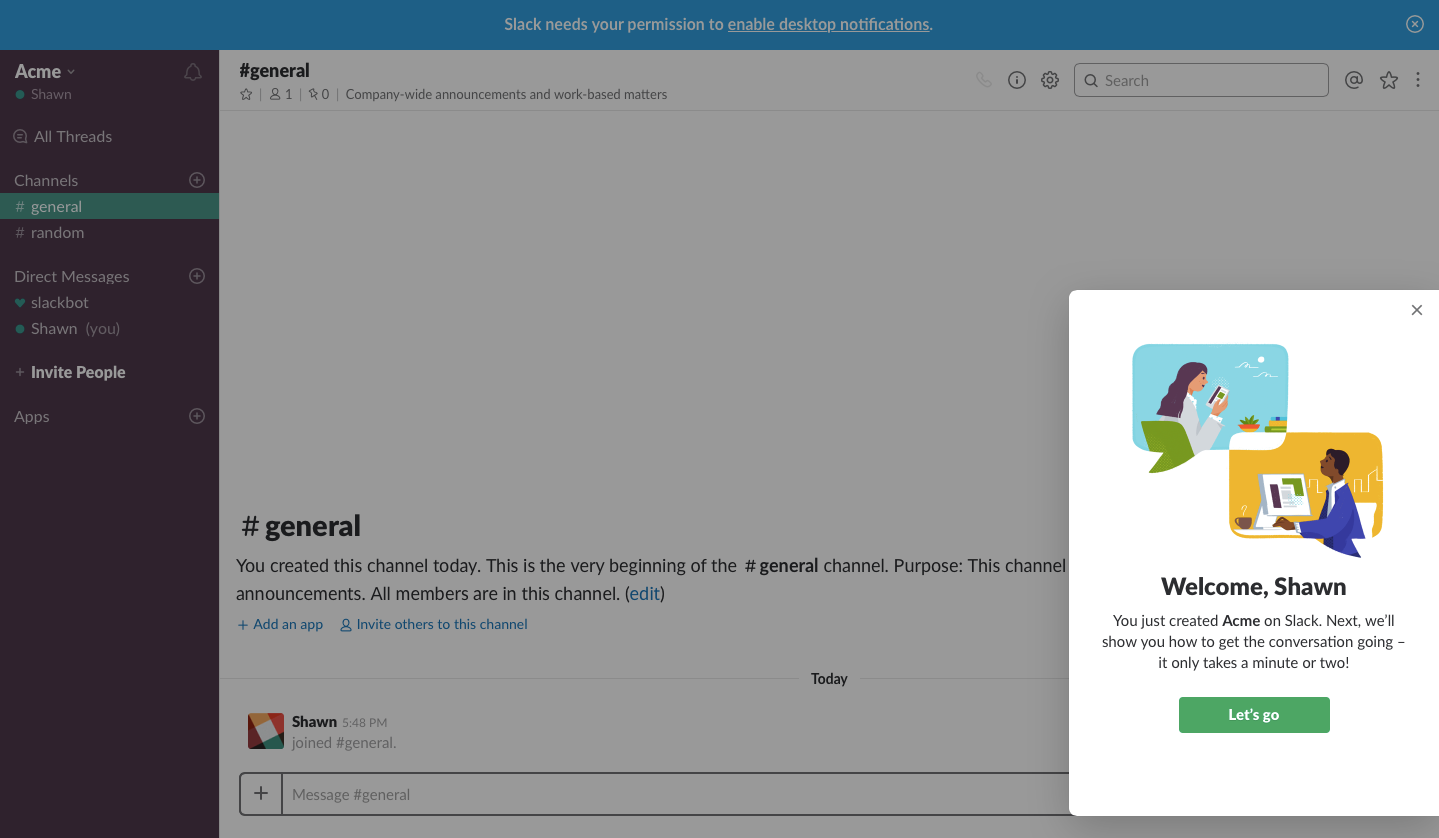This screenshot has width=1439, height=838.
Task: Start a call with the phone icon
Action: tap(984, 80)
